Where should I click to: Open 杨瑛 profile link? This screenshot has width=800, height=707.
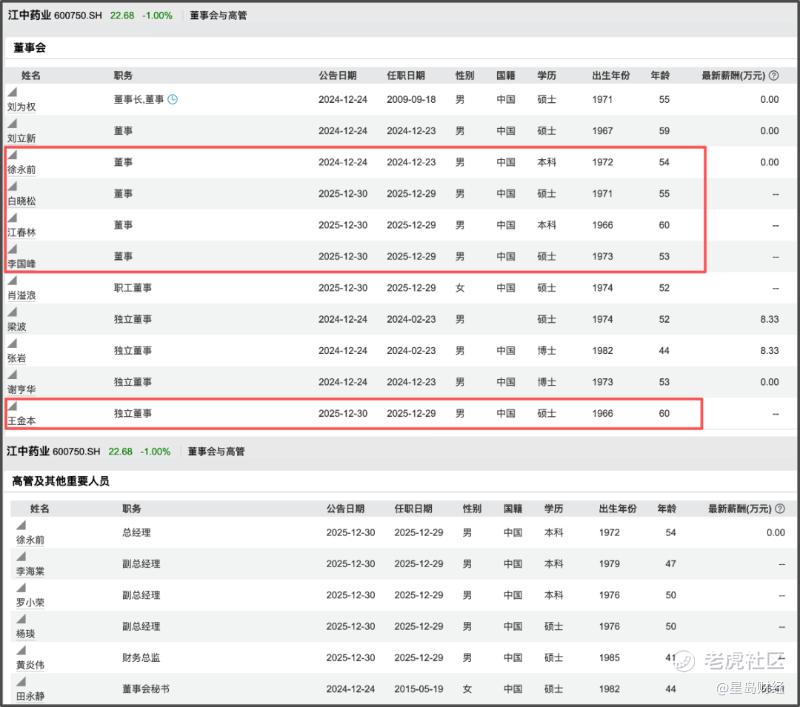coord(26,634)
